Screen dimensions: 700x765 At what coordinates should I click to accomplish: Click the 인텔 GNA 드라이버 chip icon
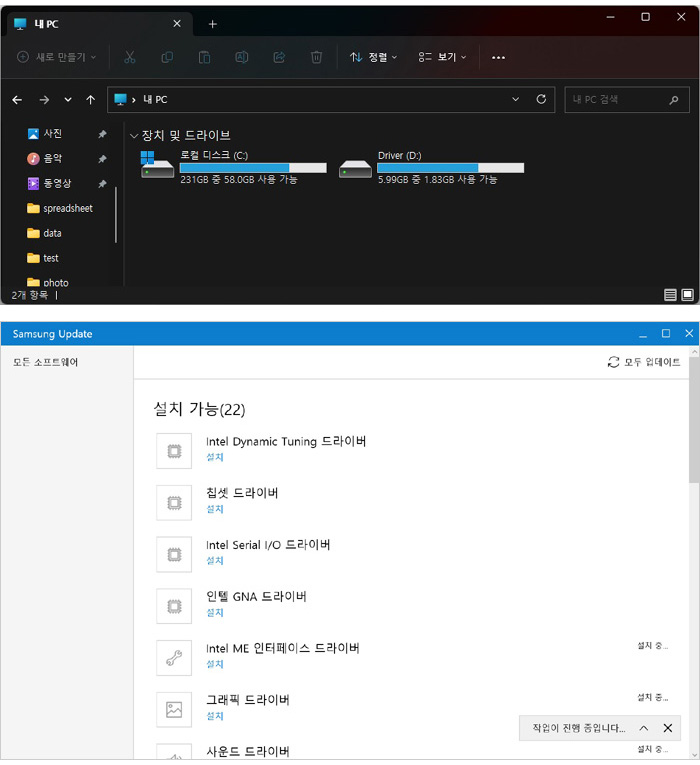[x=174, y=606]
